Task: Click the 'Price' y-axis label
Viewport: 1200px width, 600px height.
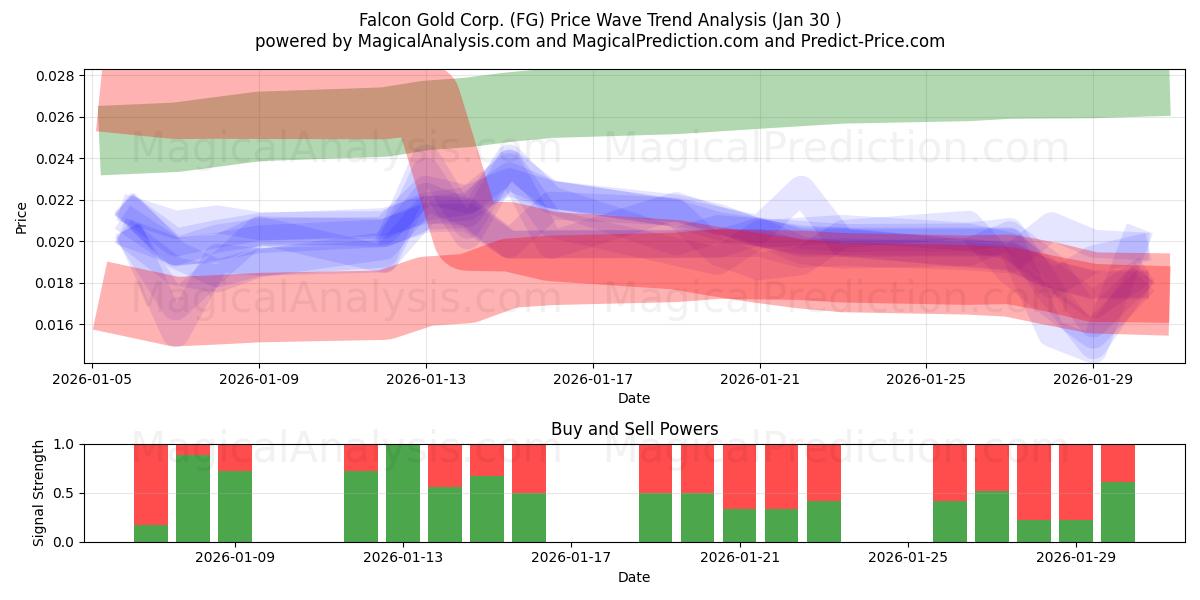Action: (22, 216)
